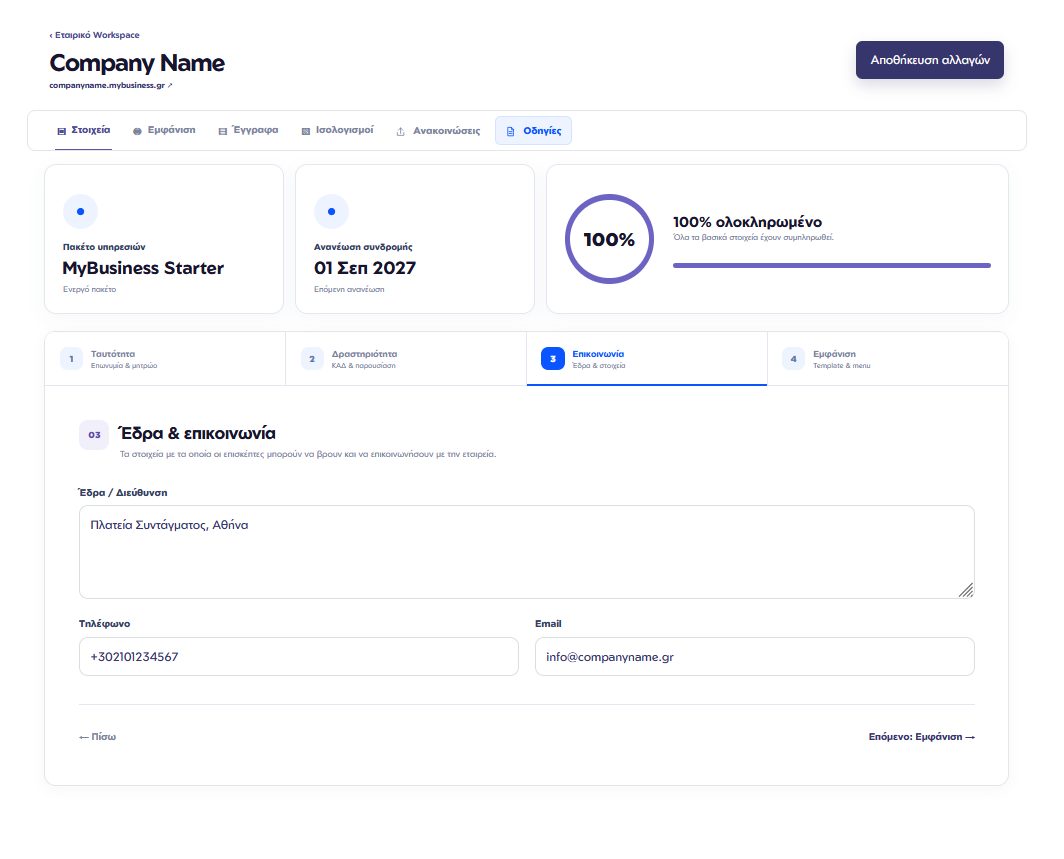Image resolution: width=1064 pixels, height=859 pixels.
Task: Click the Αποθήκευση αλλαγών button
Action: click(x=930, y=60)
